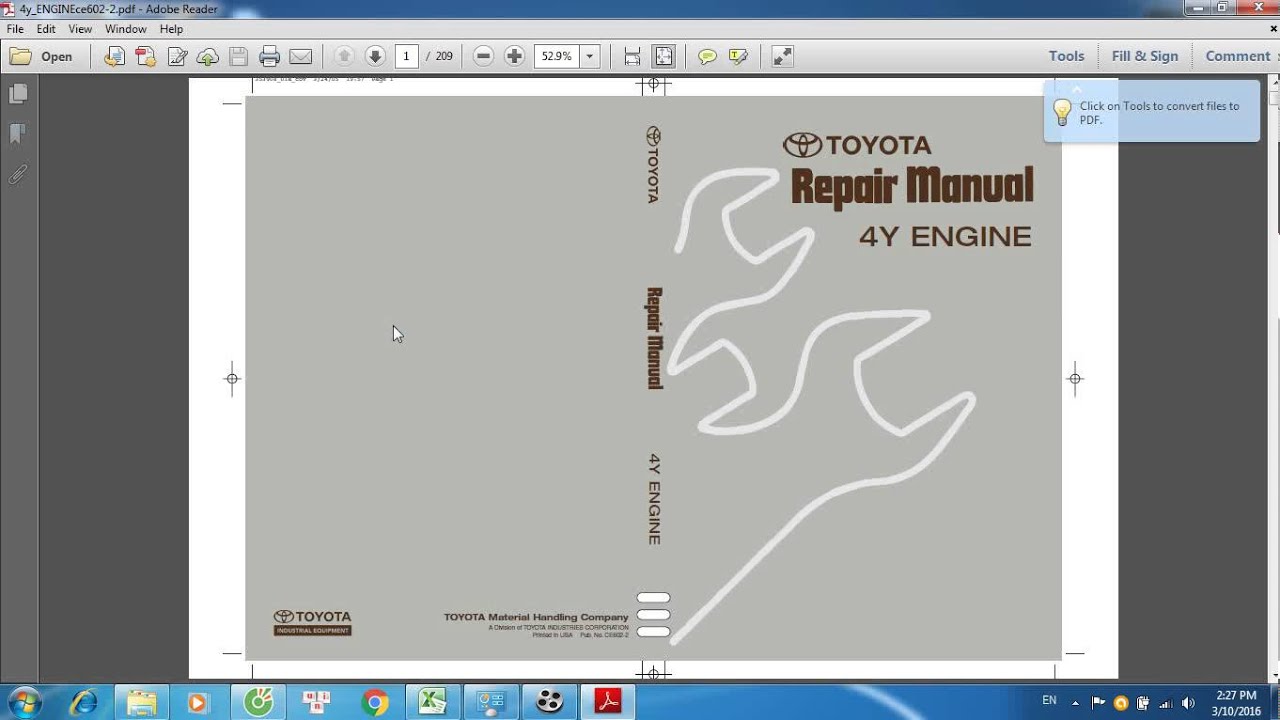This screenshot has height=720, width=1280.
Task: Open the File menu
Action: [x=15, y=29]
